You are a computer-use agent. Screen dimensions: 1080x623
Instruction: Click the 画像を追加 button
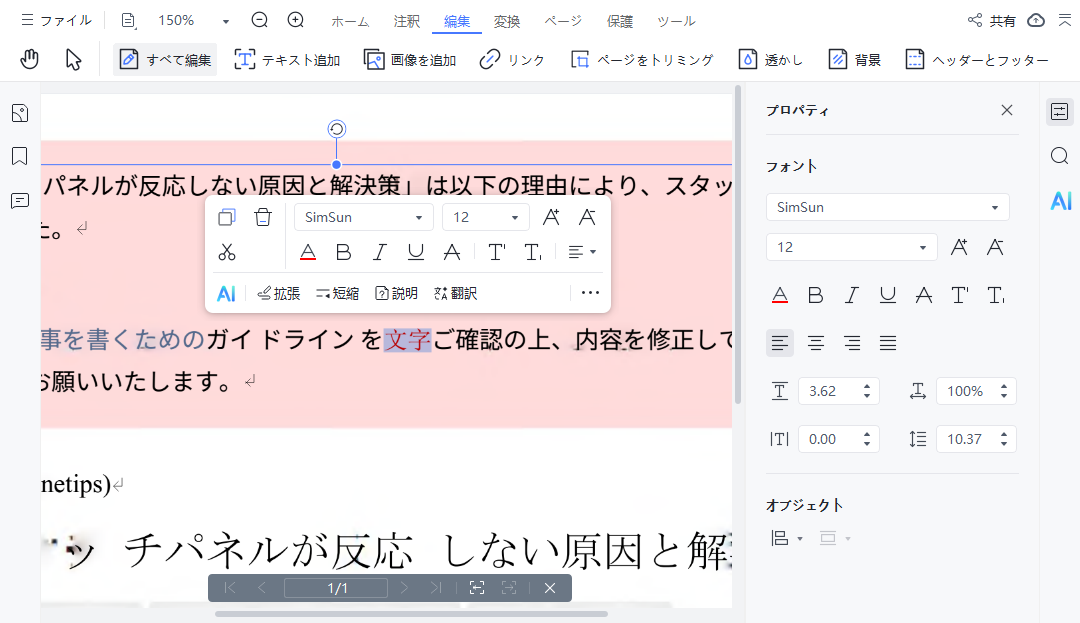pyautogui.click(x=410, y=60)
